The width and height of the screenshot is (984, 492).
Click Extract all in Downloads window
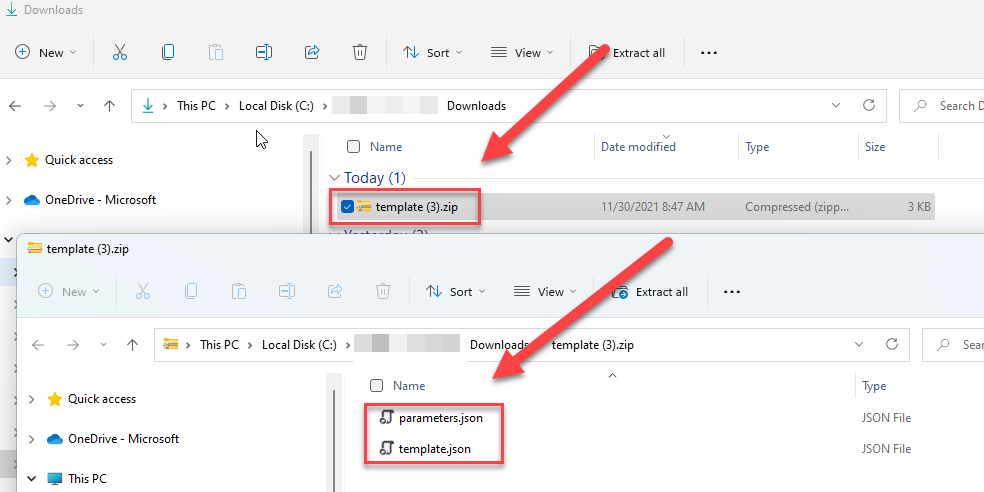(x=627, y=53)
